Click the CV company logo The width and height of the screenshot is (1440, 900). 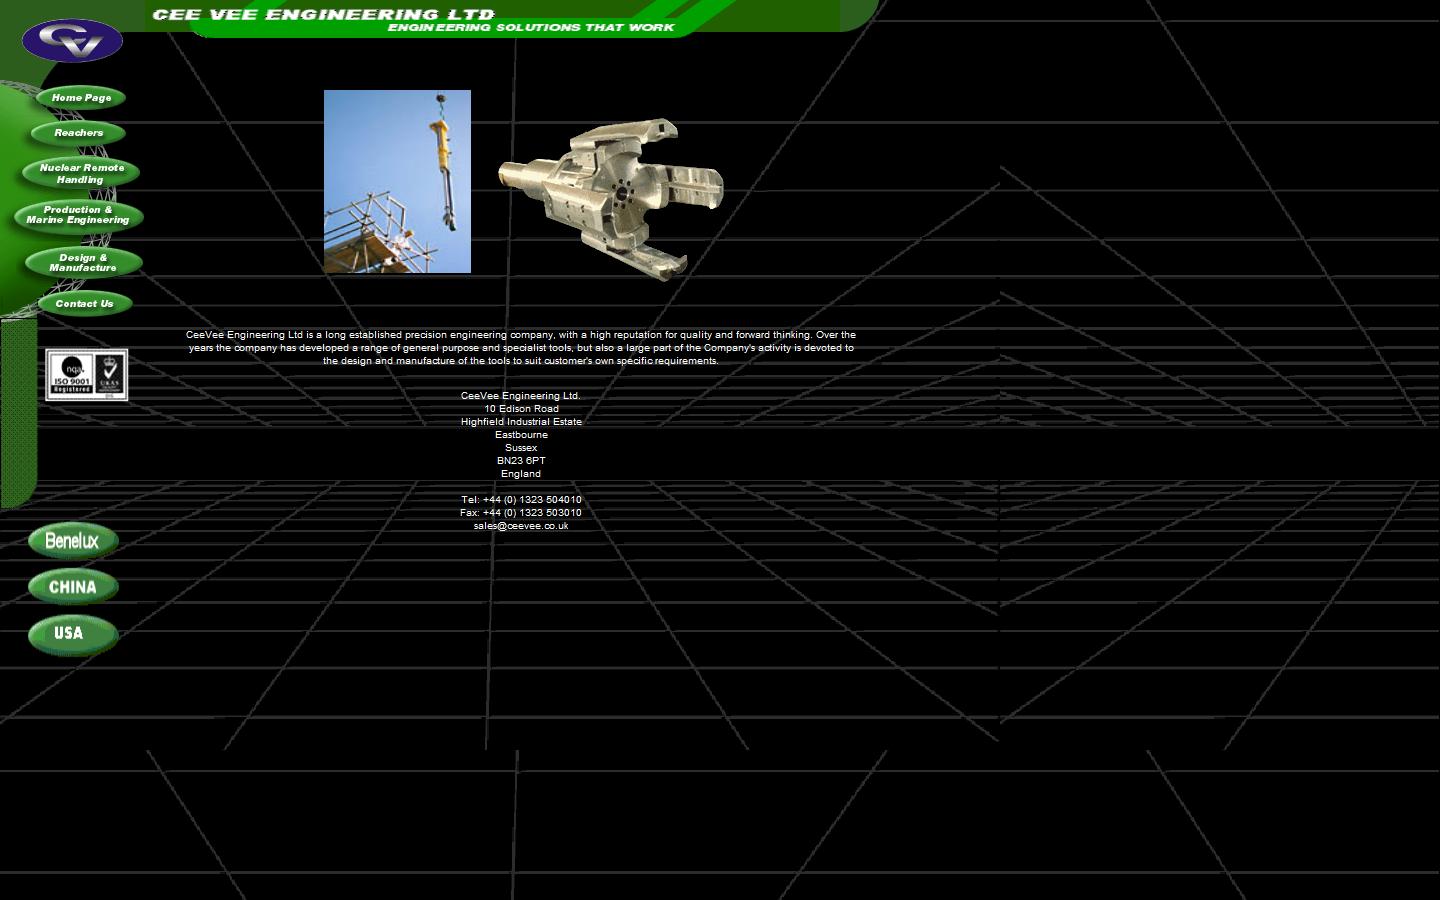tap(70, 40)
